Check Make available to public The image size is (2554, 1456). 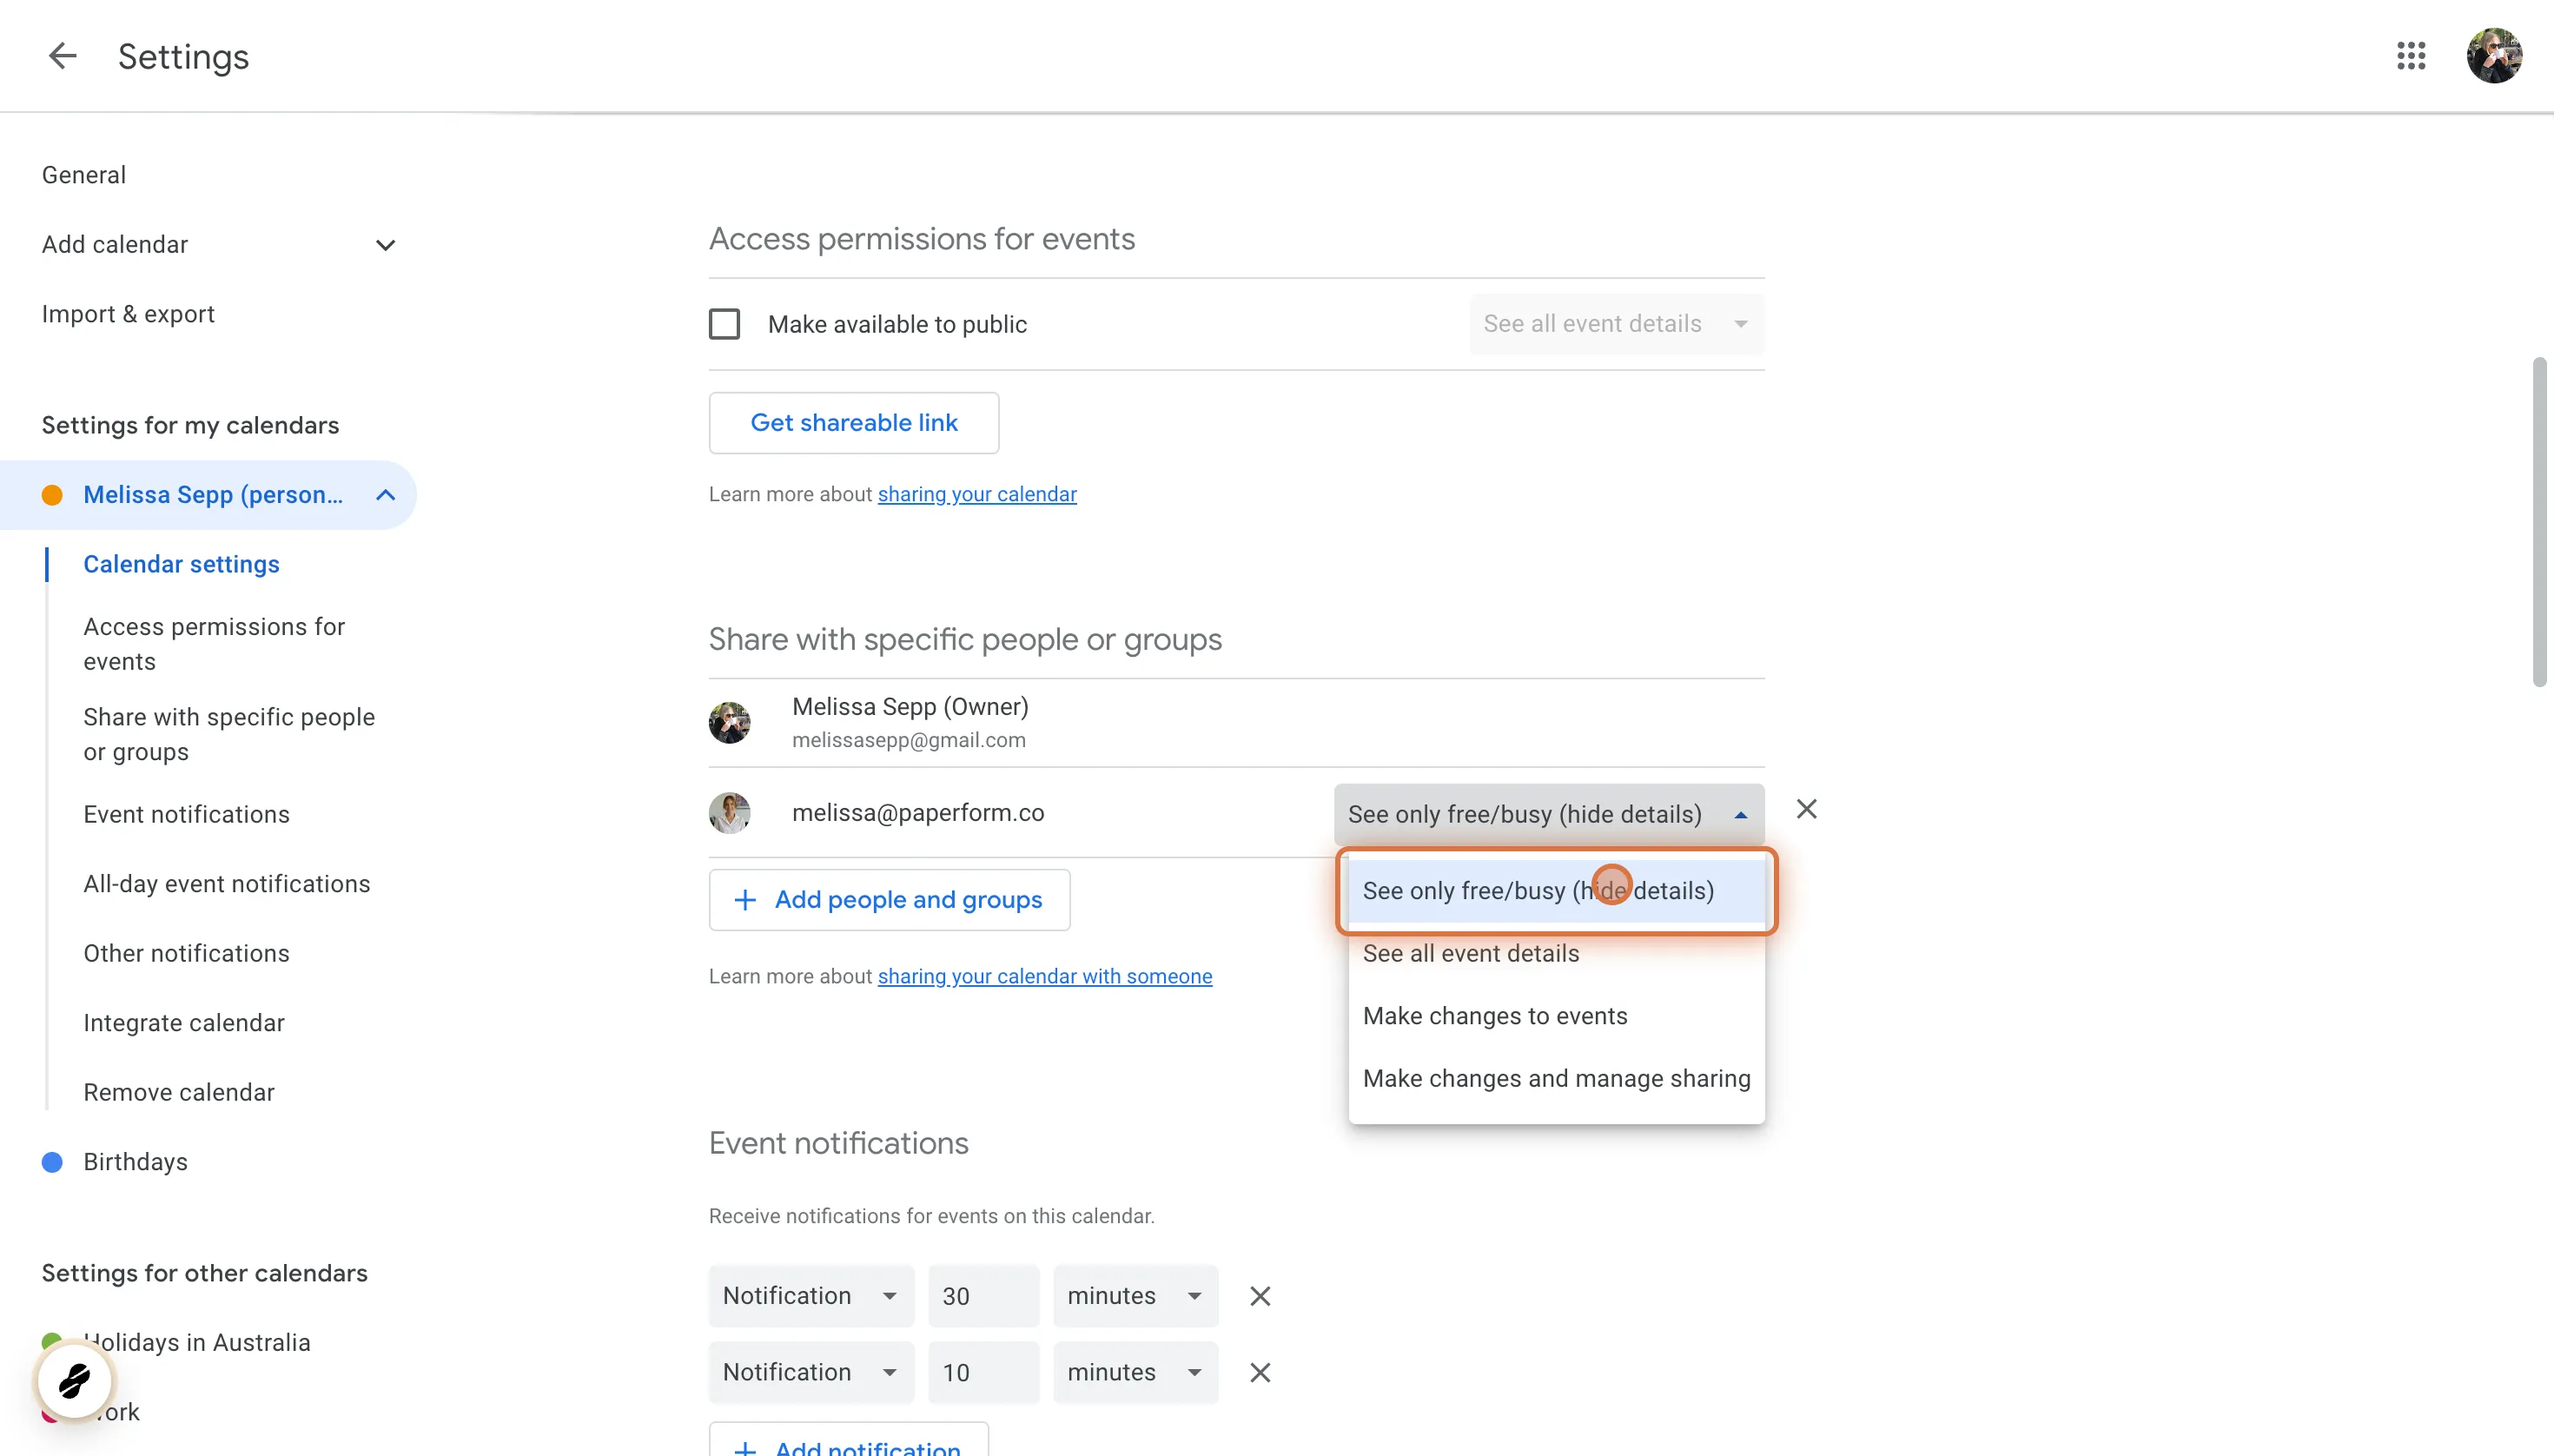(x=724, y=324)
